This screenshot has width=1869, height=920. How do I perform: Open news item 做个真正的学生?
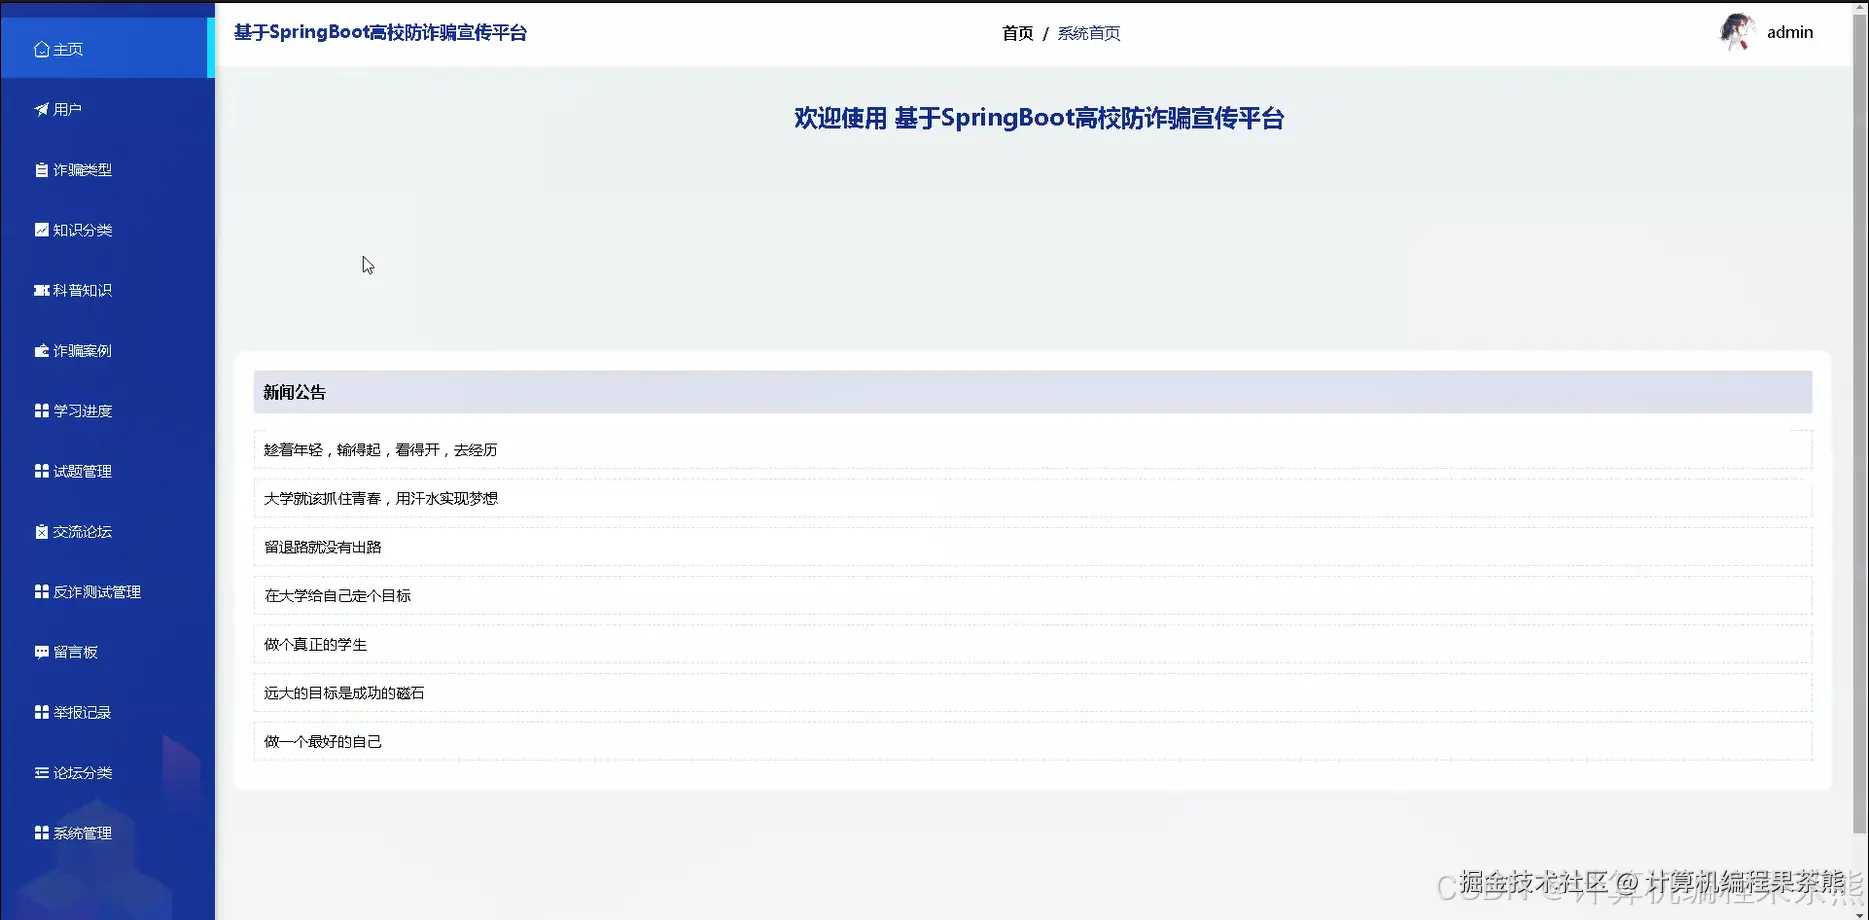[x=1032, y=644]
